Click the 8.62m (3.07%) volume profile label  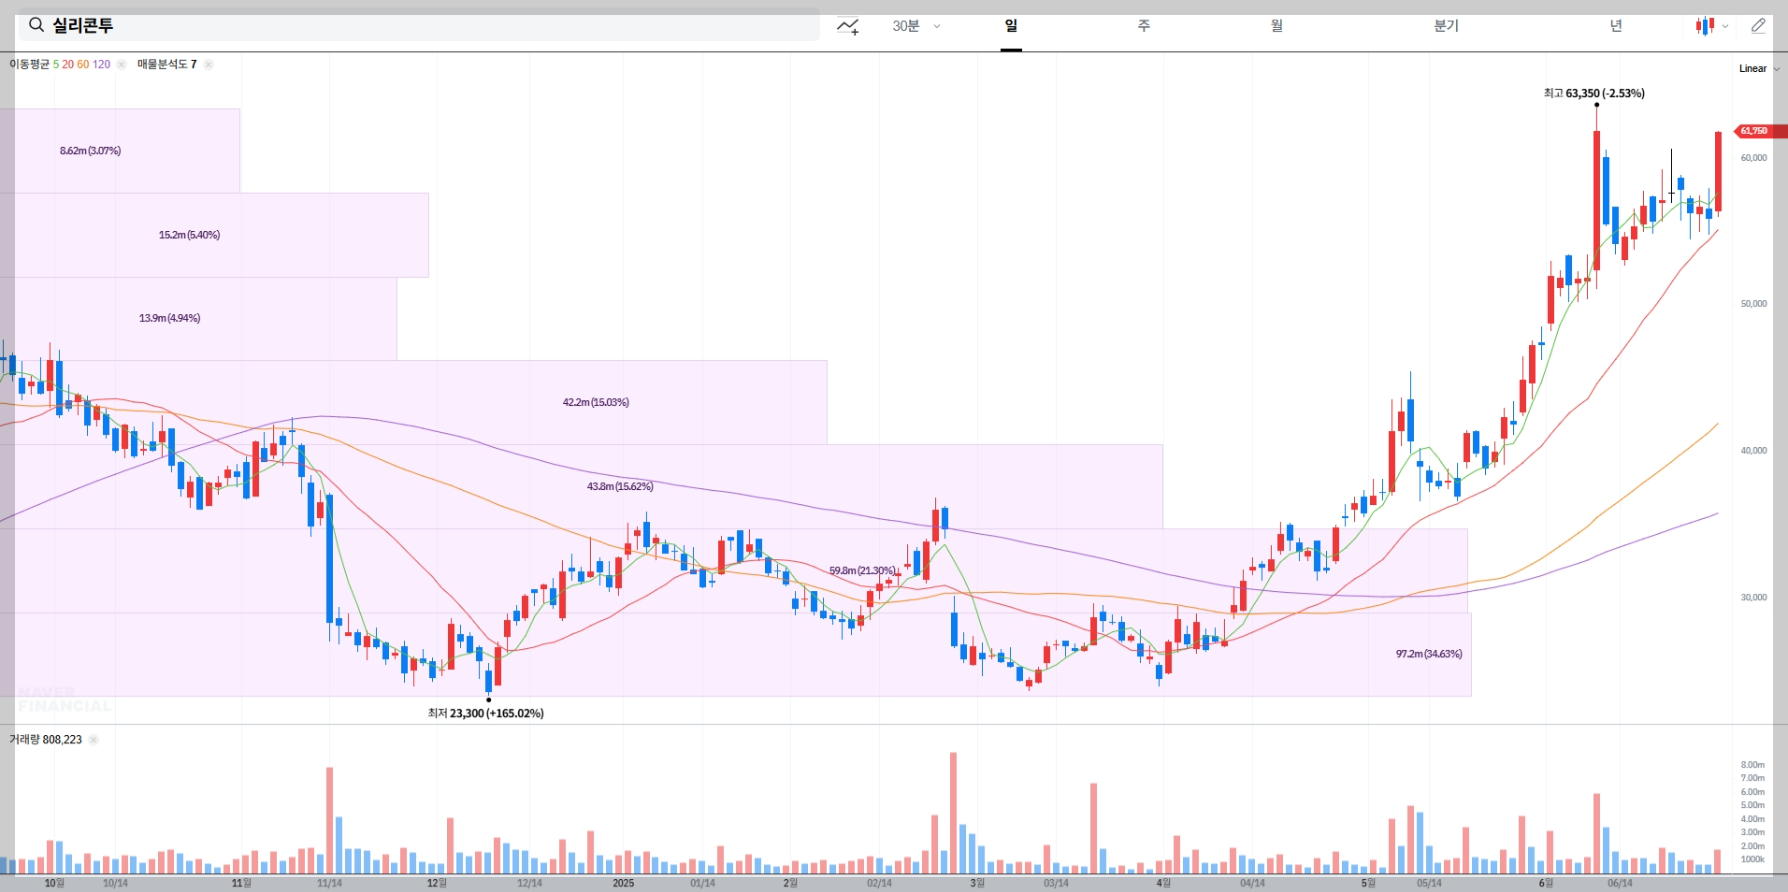click(90, 151)
